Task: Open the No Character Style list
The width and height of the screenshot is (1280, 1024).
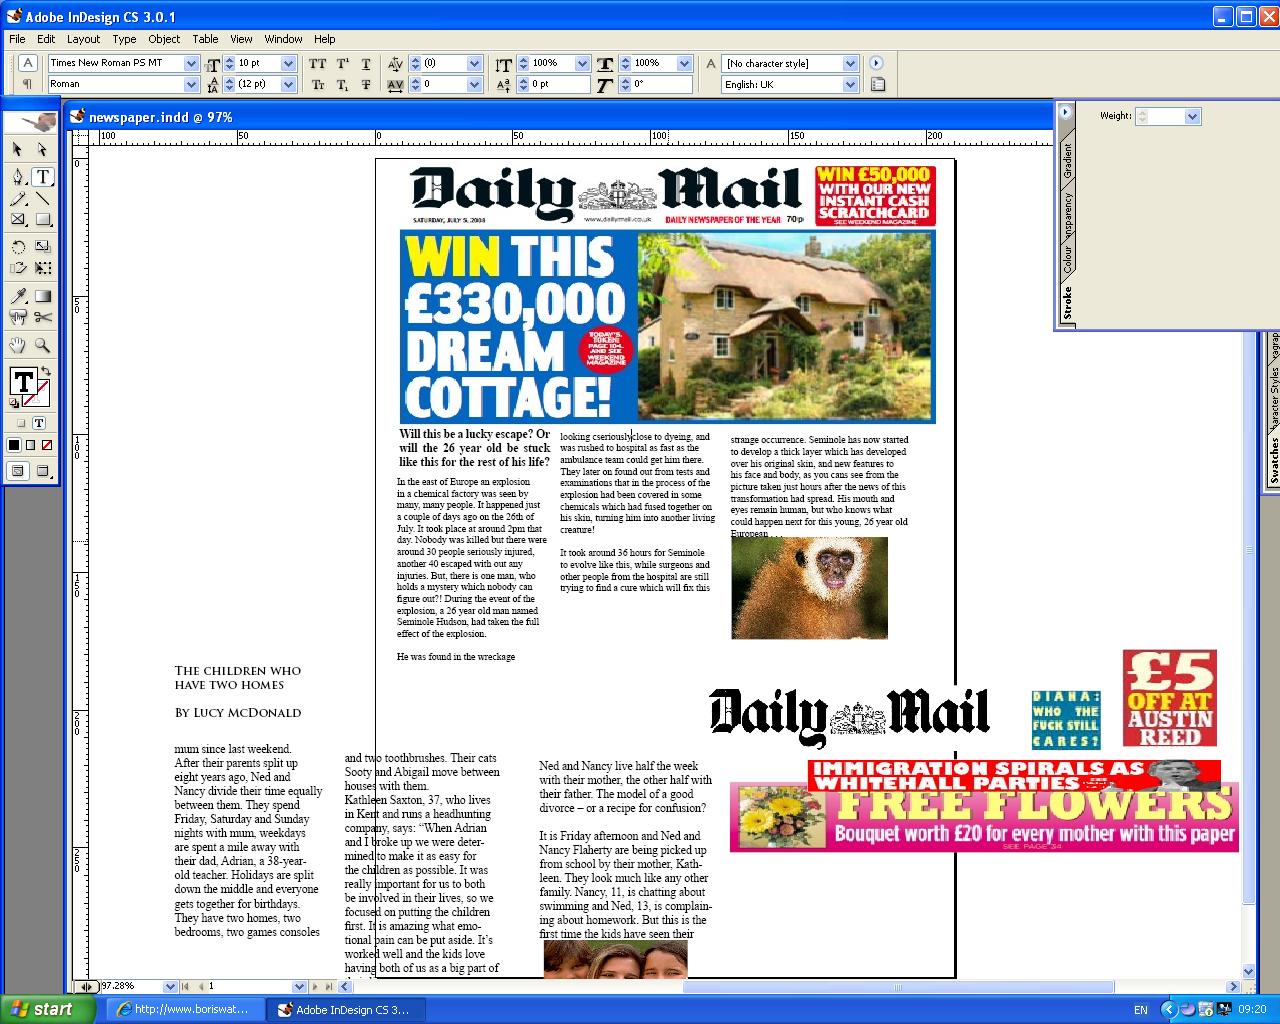Action: coord(848,63)
